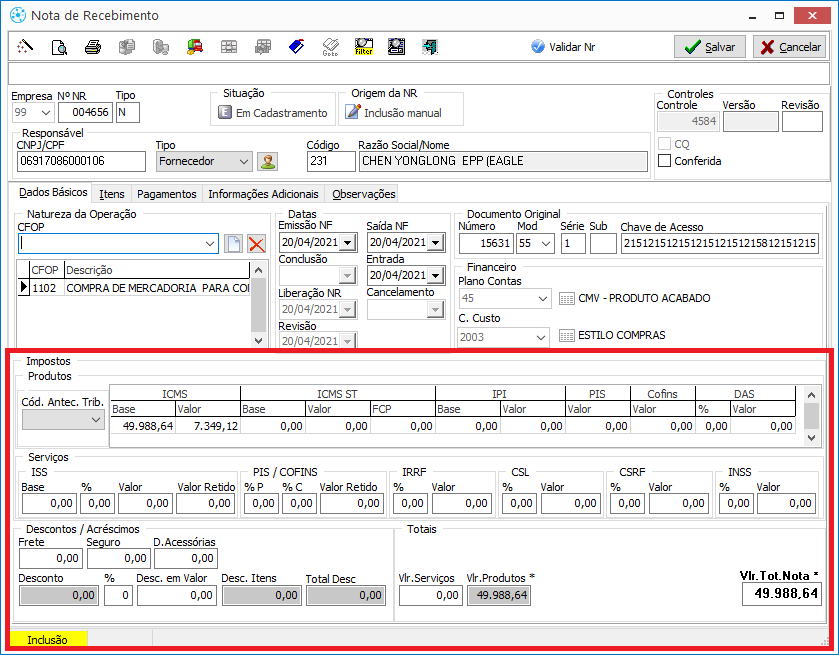Click the greyed documents copy toolbar icon

point(127,47)
